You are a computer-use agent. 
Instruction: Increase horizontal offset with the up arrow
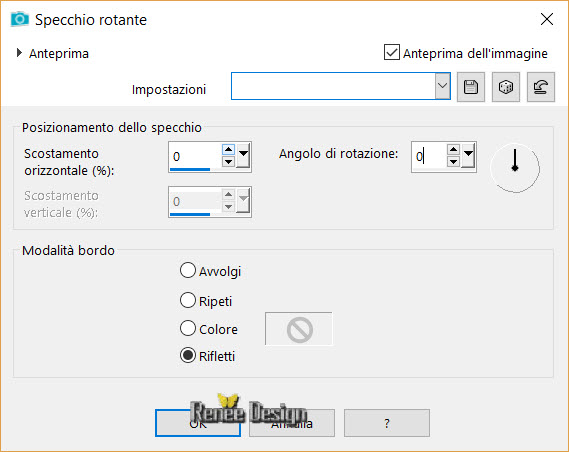pyautogui.click(x=228, y=149)
